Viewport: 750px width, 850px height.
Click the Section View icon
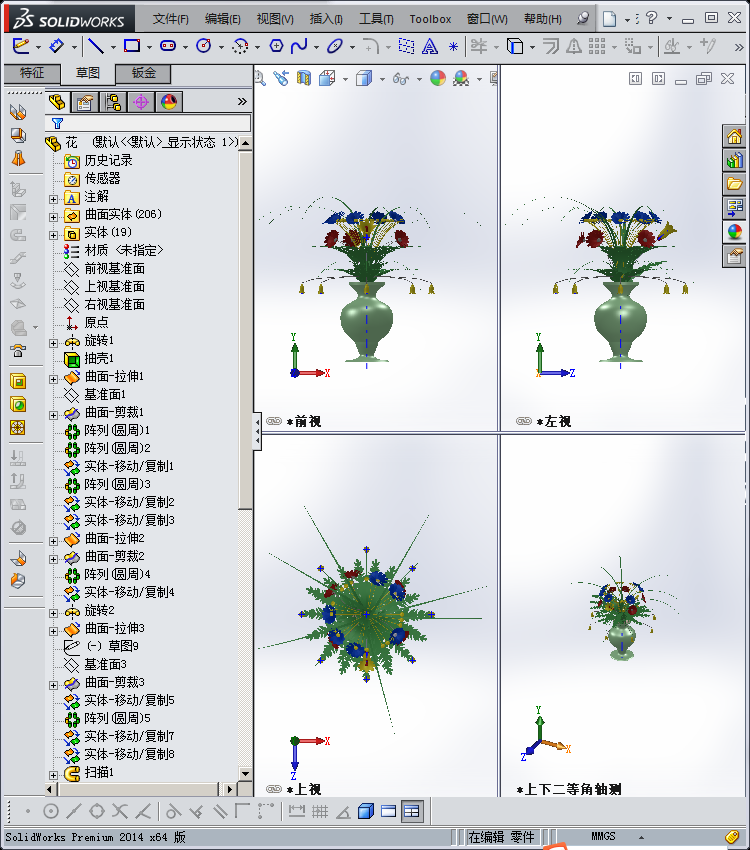coord(304,79)
